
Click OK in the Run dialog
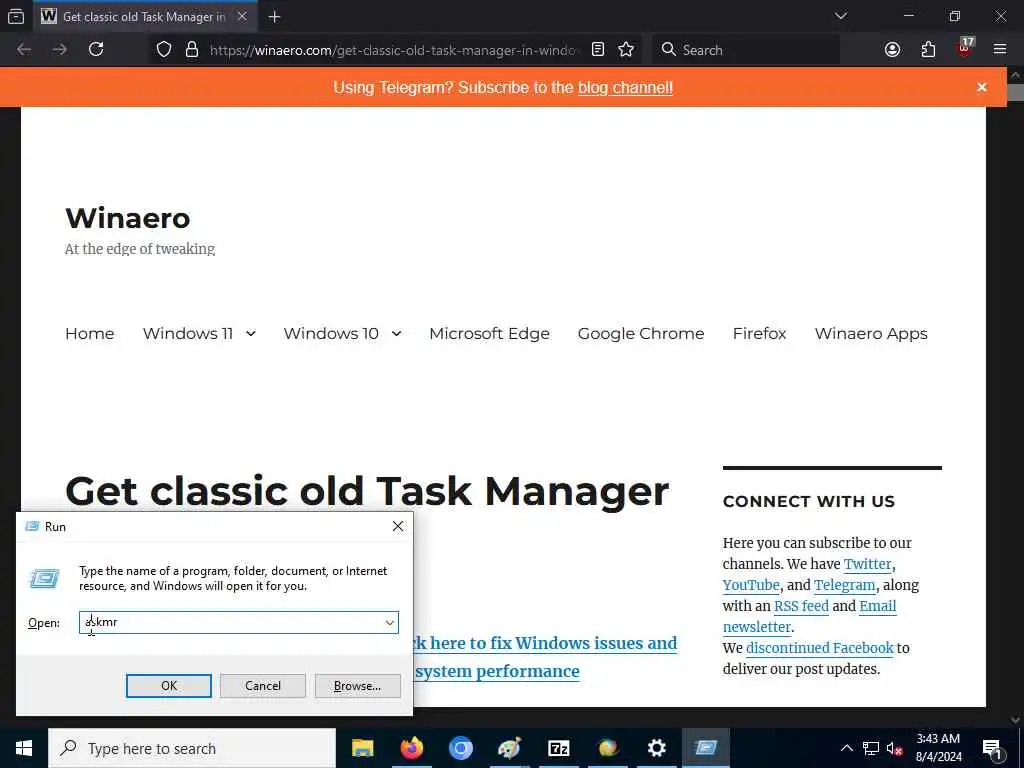pyautogui.click(x=168, y=686)
